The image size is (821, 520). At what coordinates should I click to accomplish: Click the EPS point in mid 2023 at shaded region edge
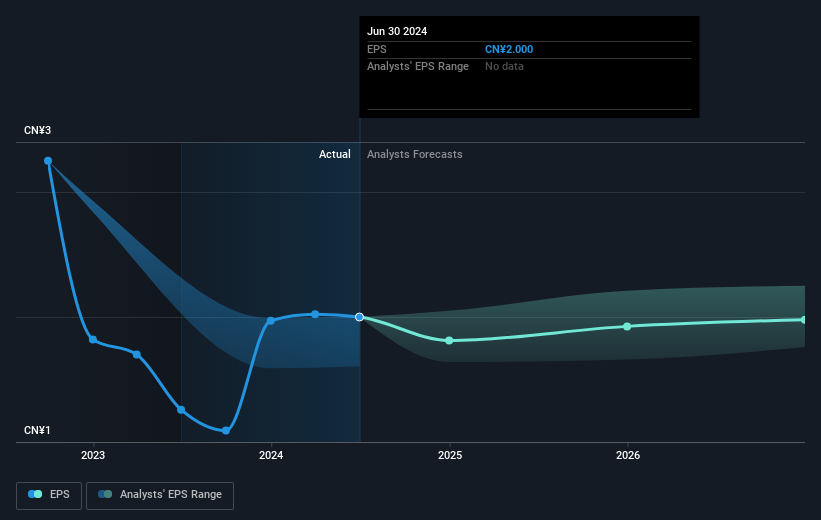coord(181,410)
